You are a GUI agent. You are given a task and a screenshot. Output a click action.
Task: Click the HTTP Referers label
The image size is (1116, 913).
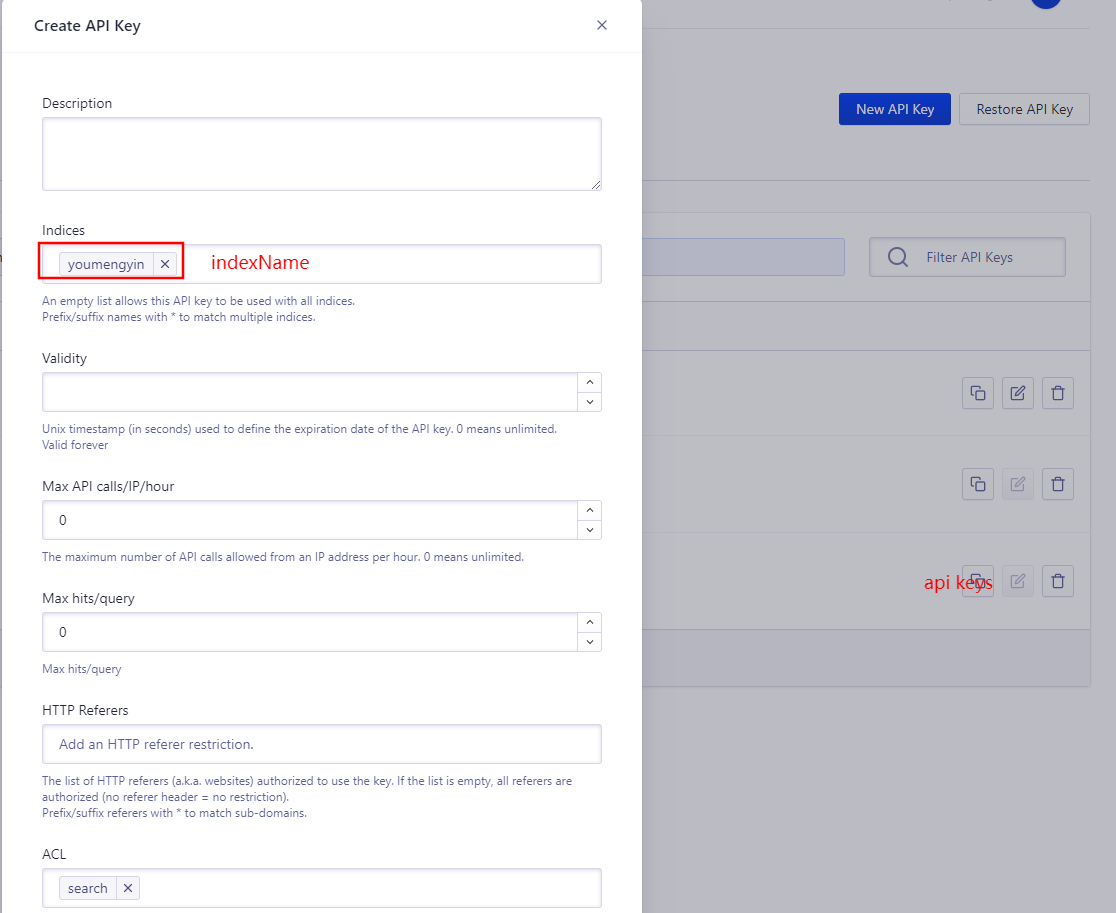point(85,710)
